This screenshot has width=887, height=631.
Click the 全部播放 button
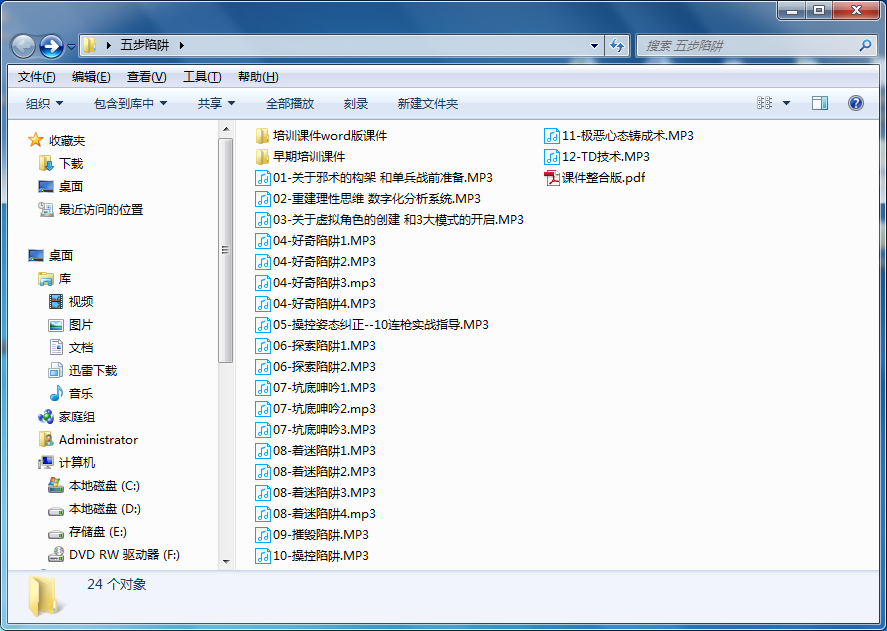coord(290,104)
